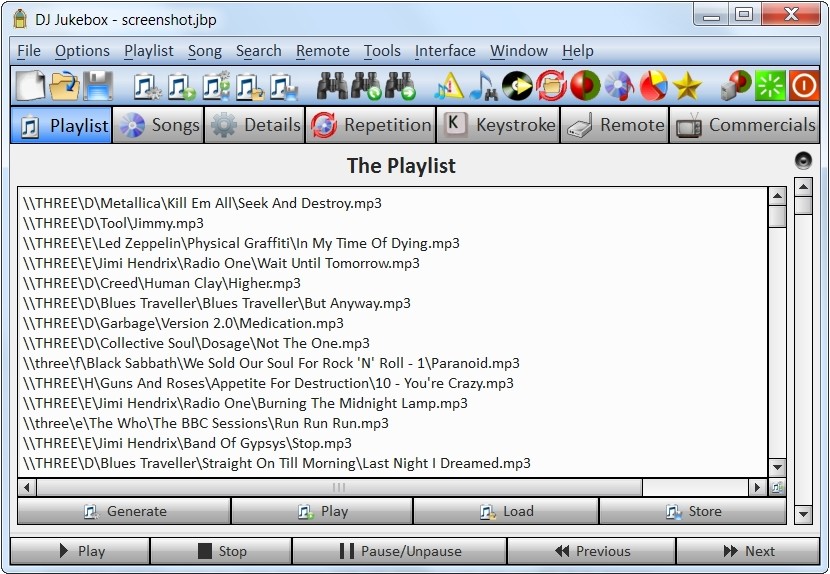
Task: Click the computer with red disc icon
Action: coord(736,86)
